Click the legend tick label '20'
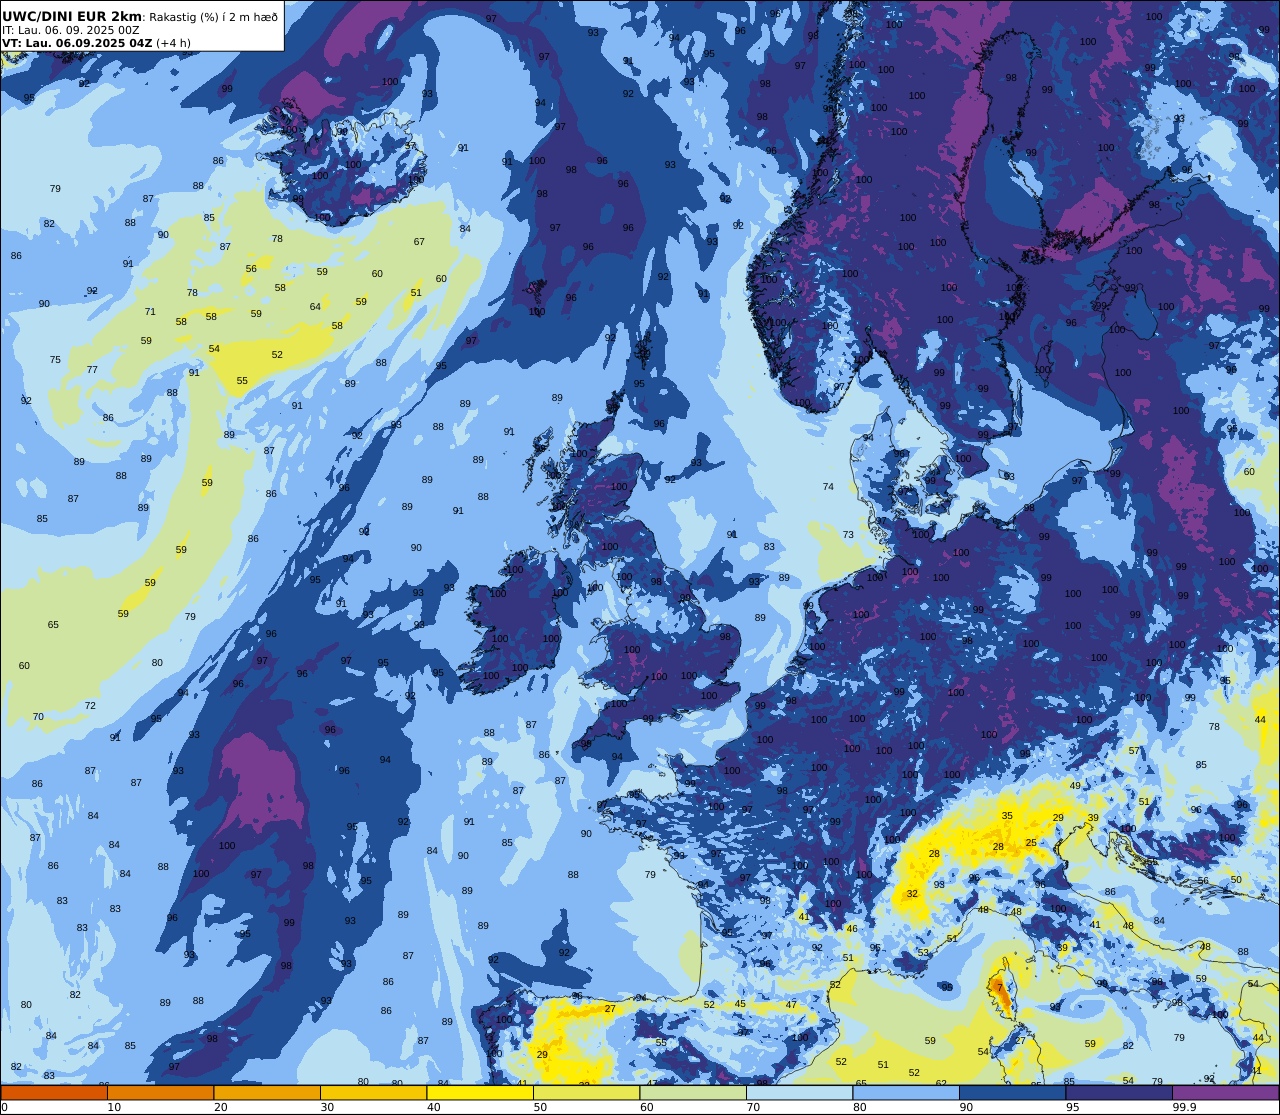Viewport: 1280px width, 1115px height. coord(221,1107)
